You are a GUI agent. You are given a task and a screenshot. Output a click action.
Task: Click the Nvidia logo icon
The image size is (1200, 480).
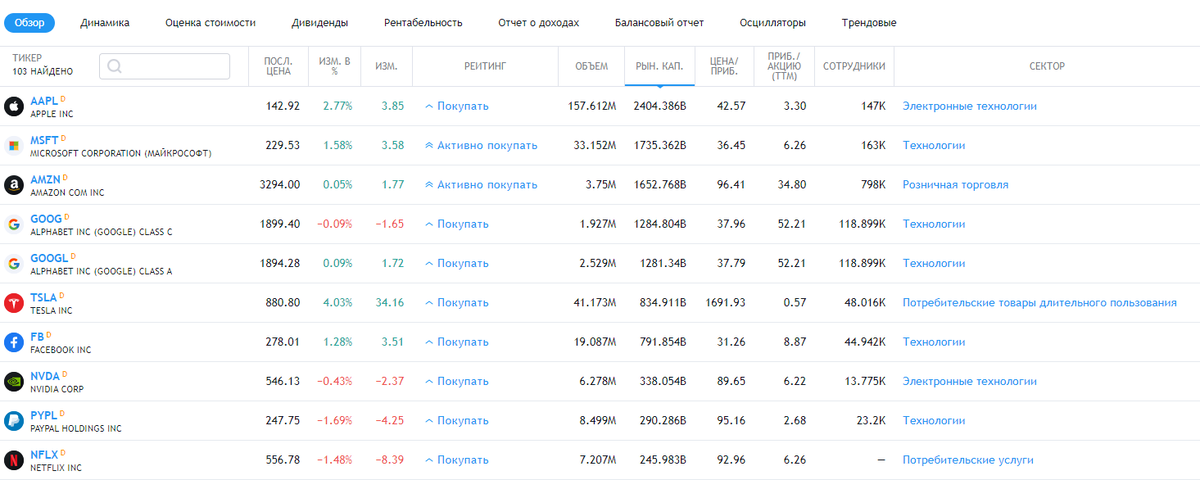[x=14, y=382]
